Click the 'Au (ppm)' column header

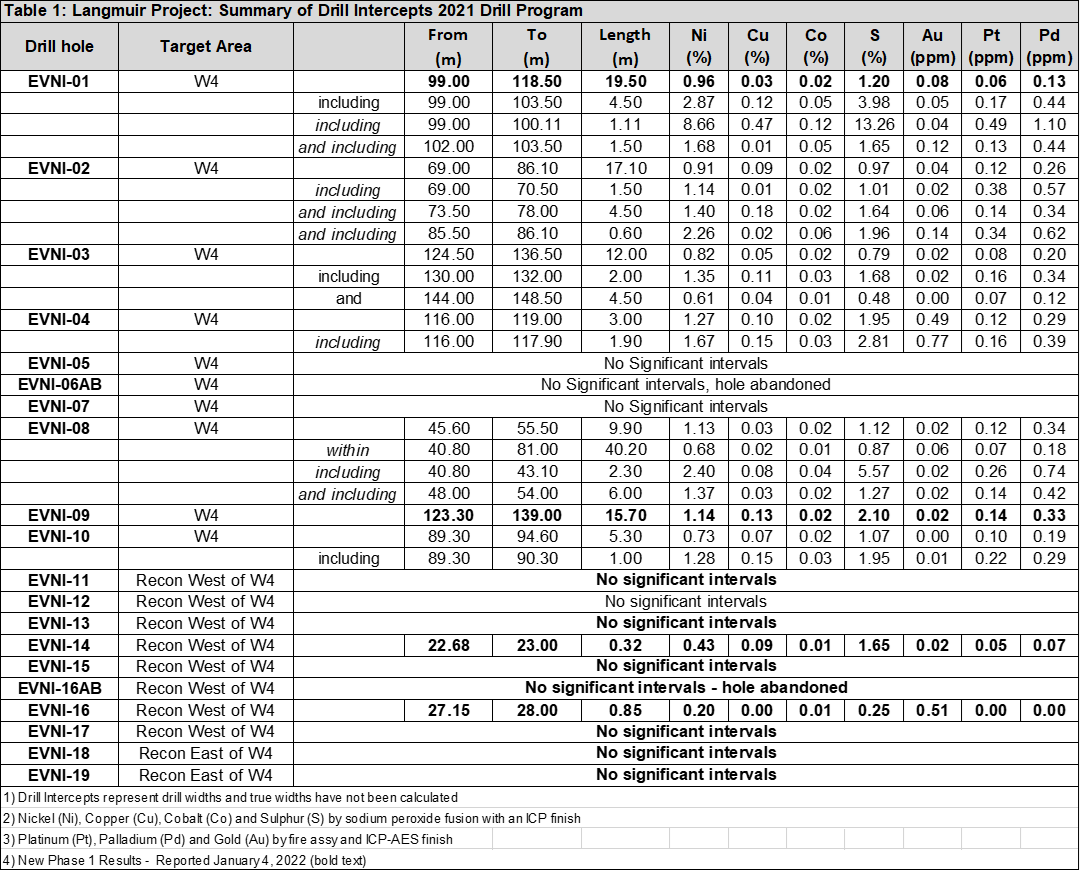point(933,46)
